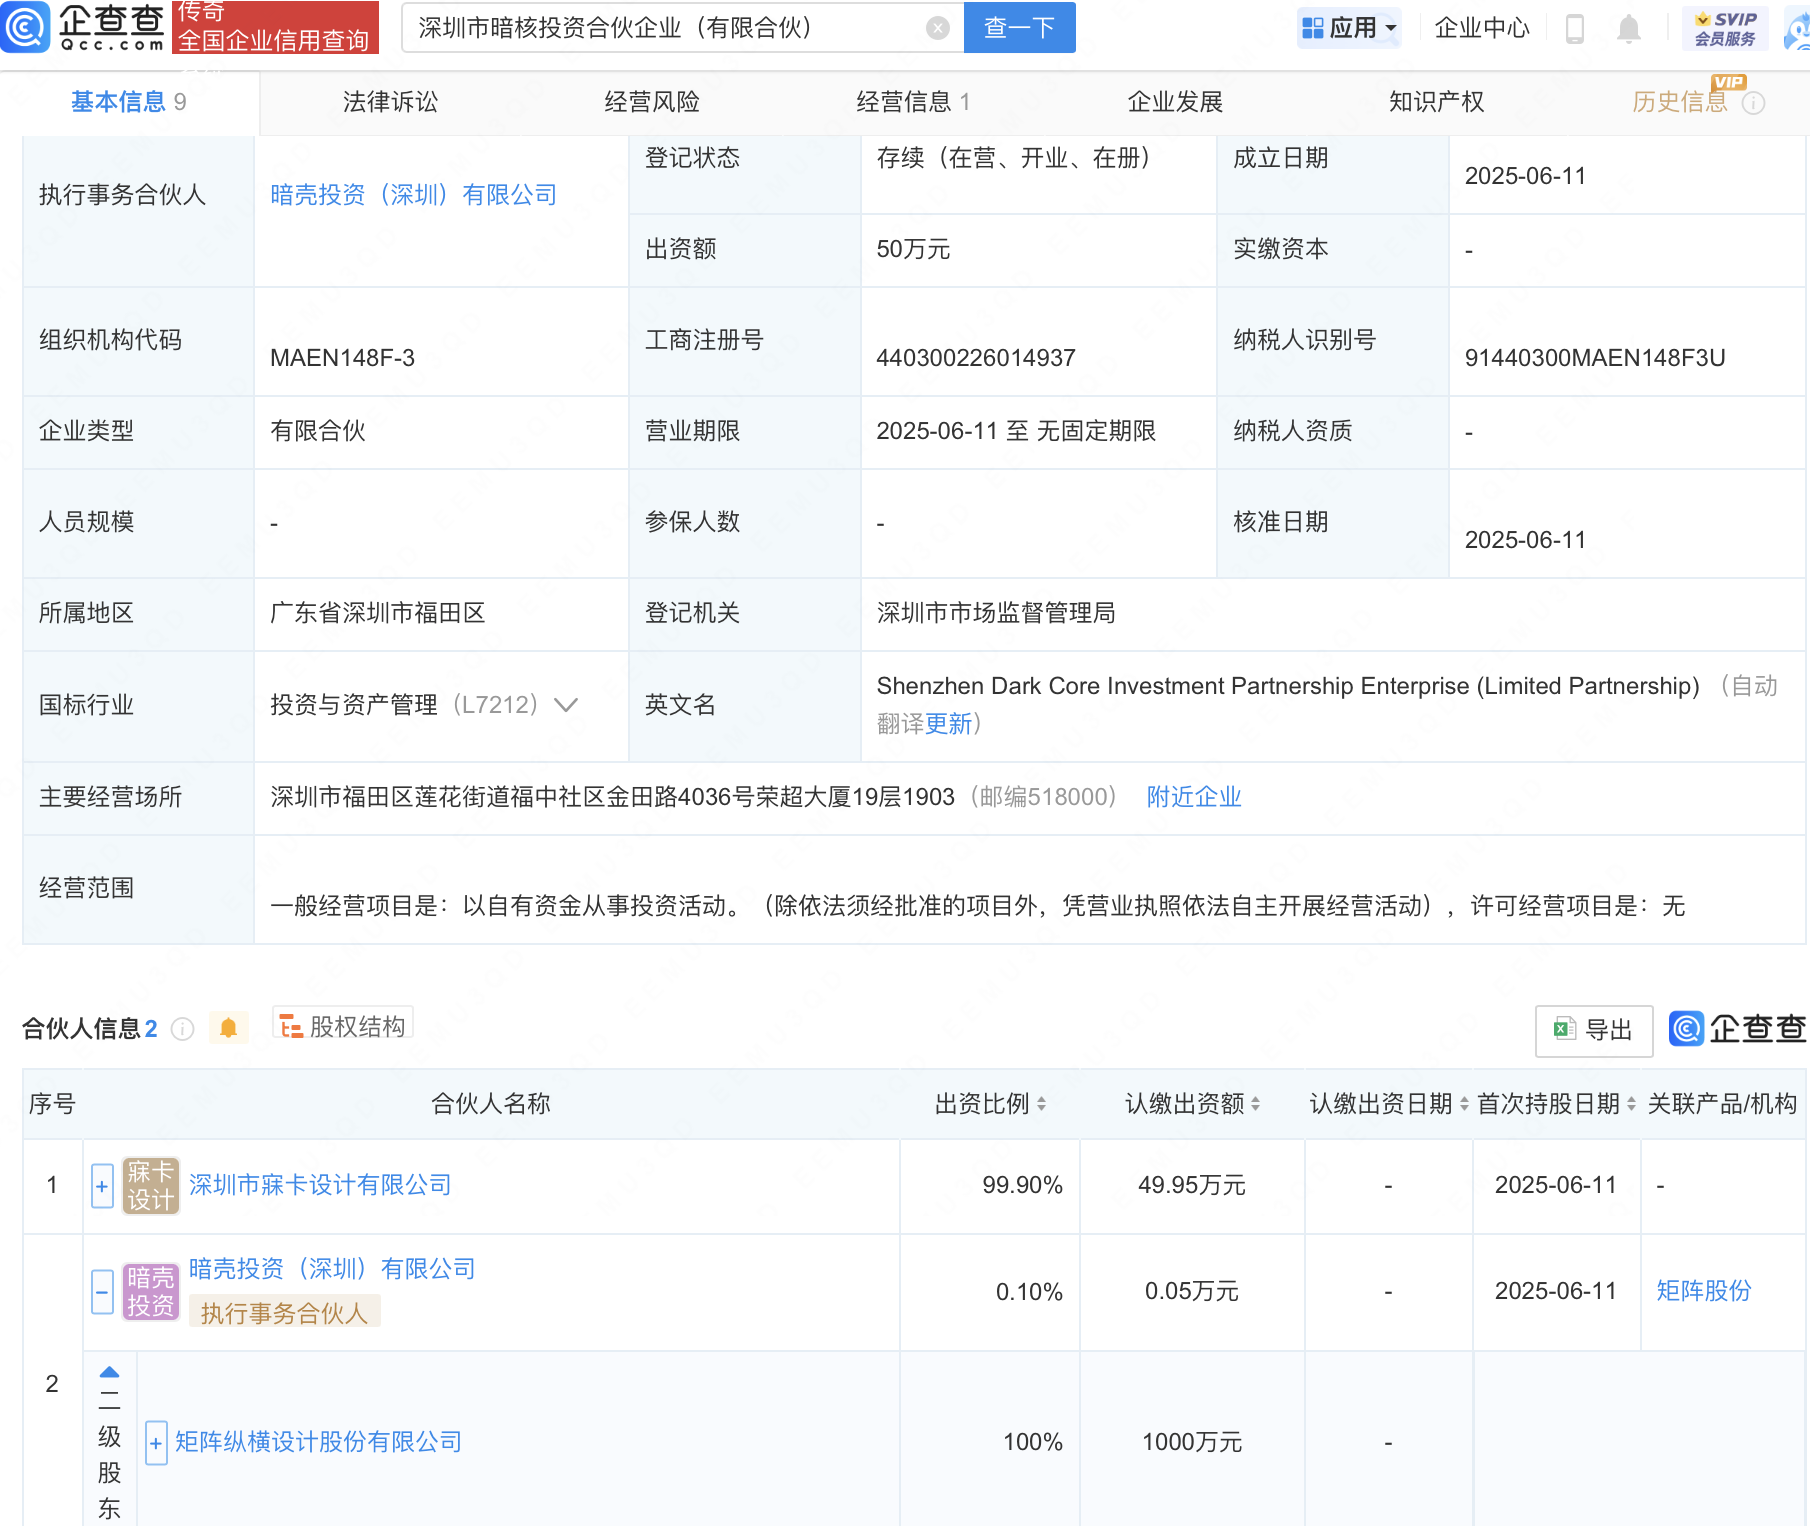The width and height of the screenshot is (1810, 1526).
Task: Collapse 暗壳投资（深圳）有限公司 row
Action: coord(102,1291)
